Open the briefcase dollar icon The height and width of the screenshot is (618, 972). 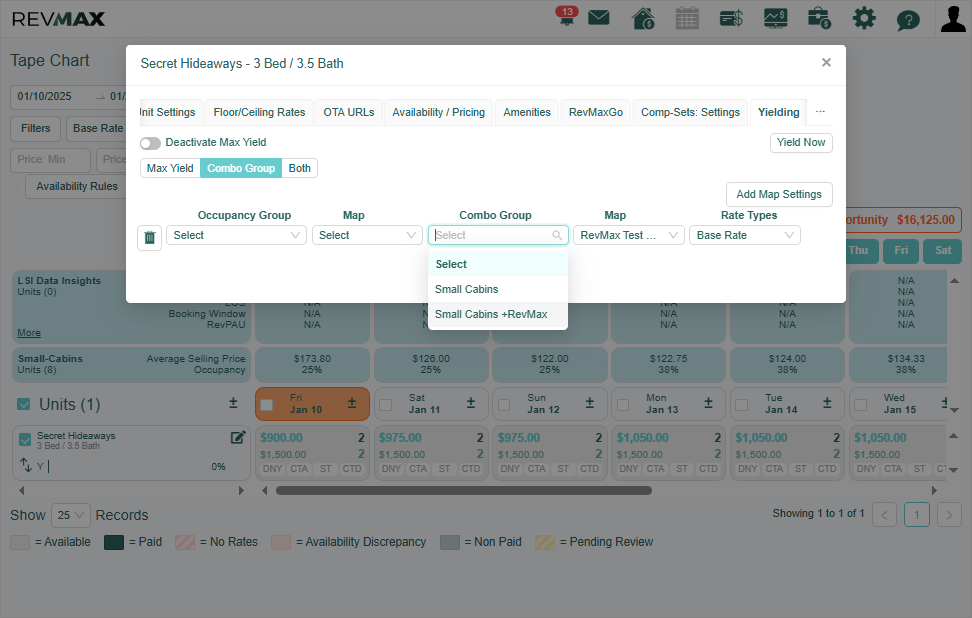(x=820, y=18)
